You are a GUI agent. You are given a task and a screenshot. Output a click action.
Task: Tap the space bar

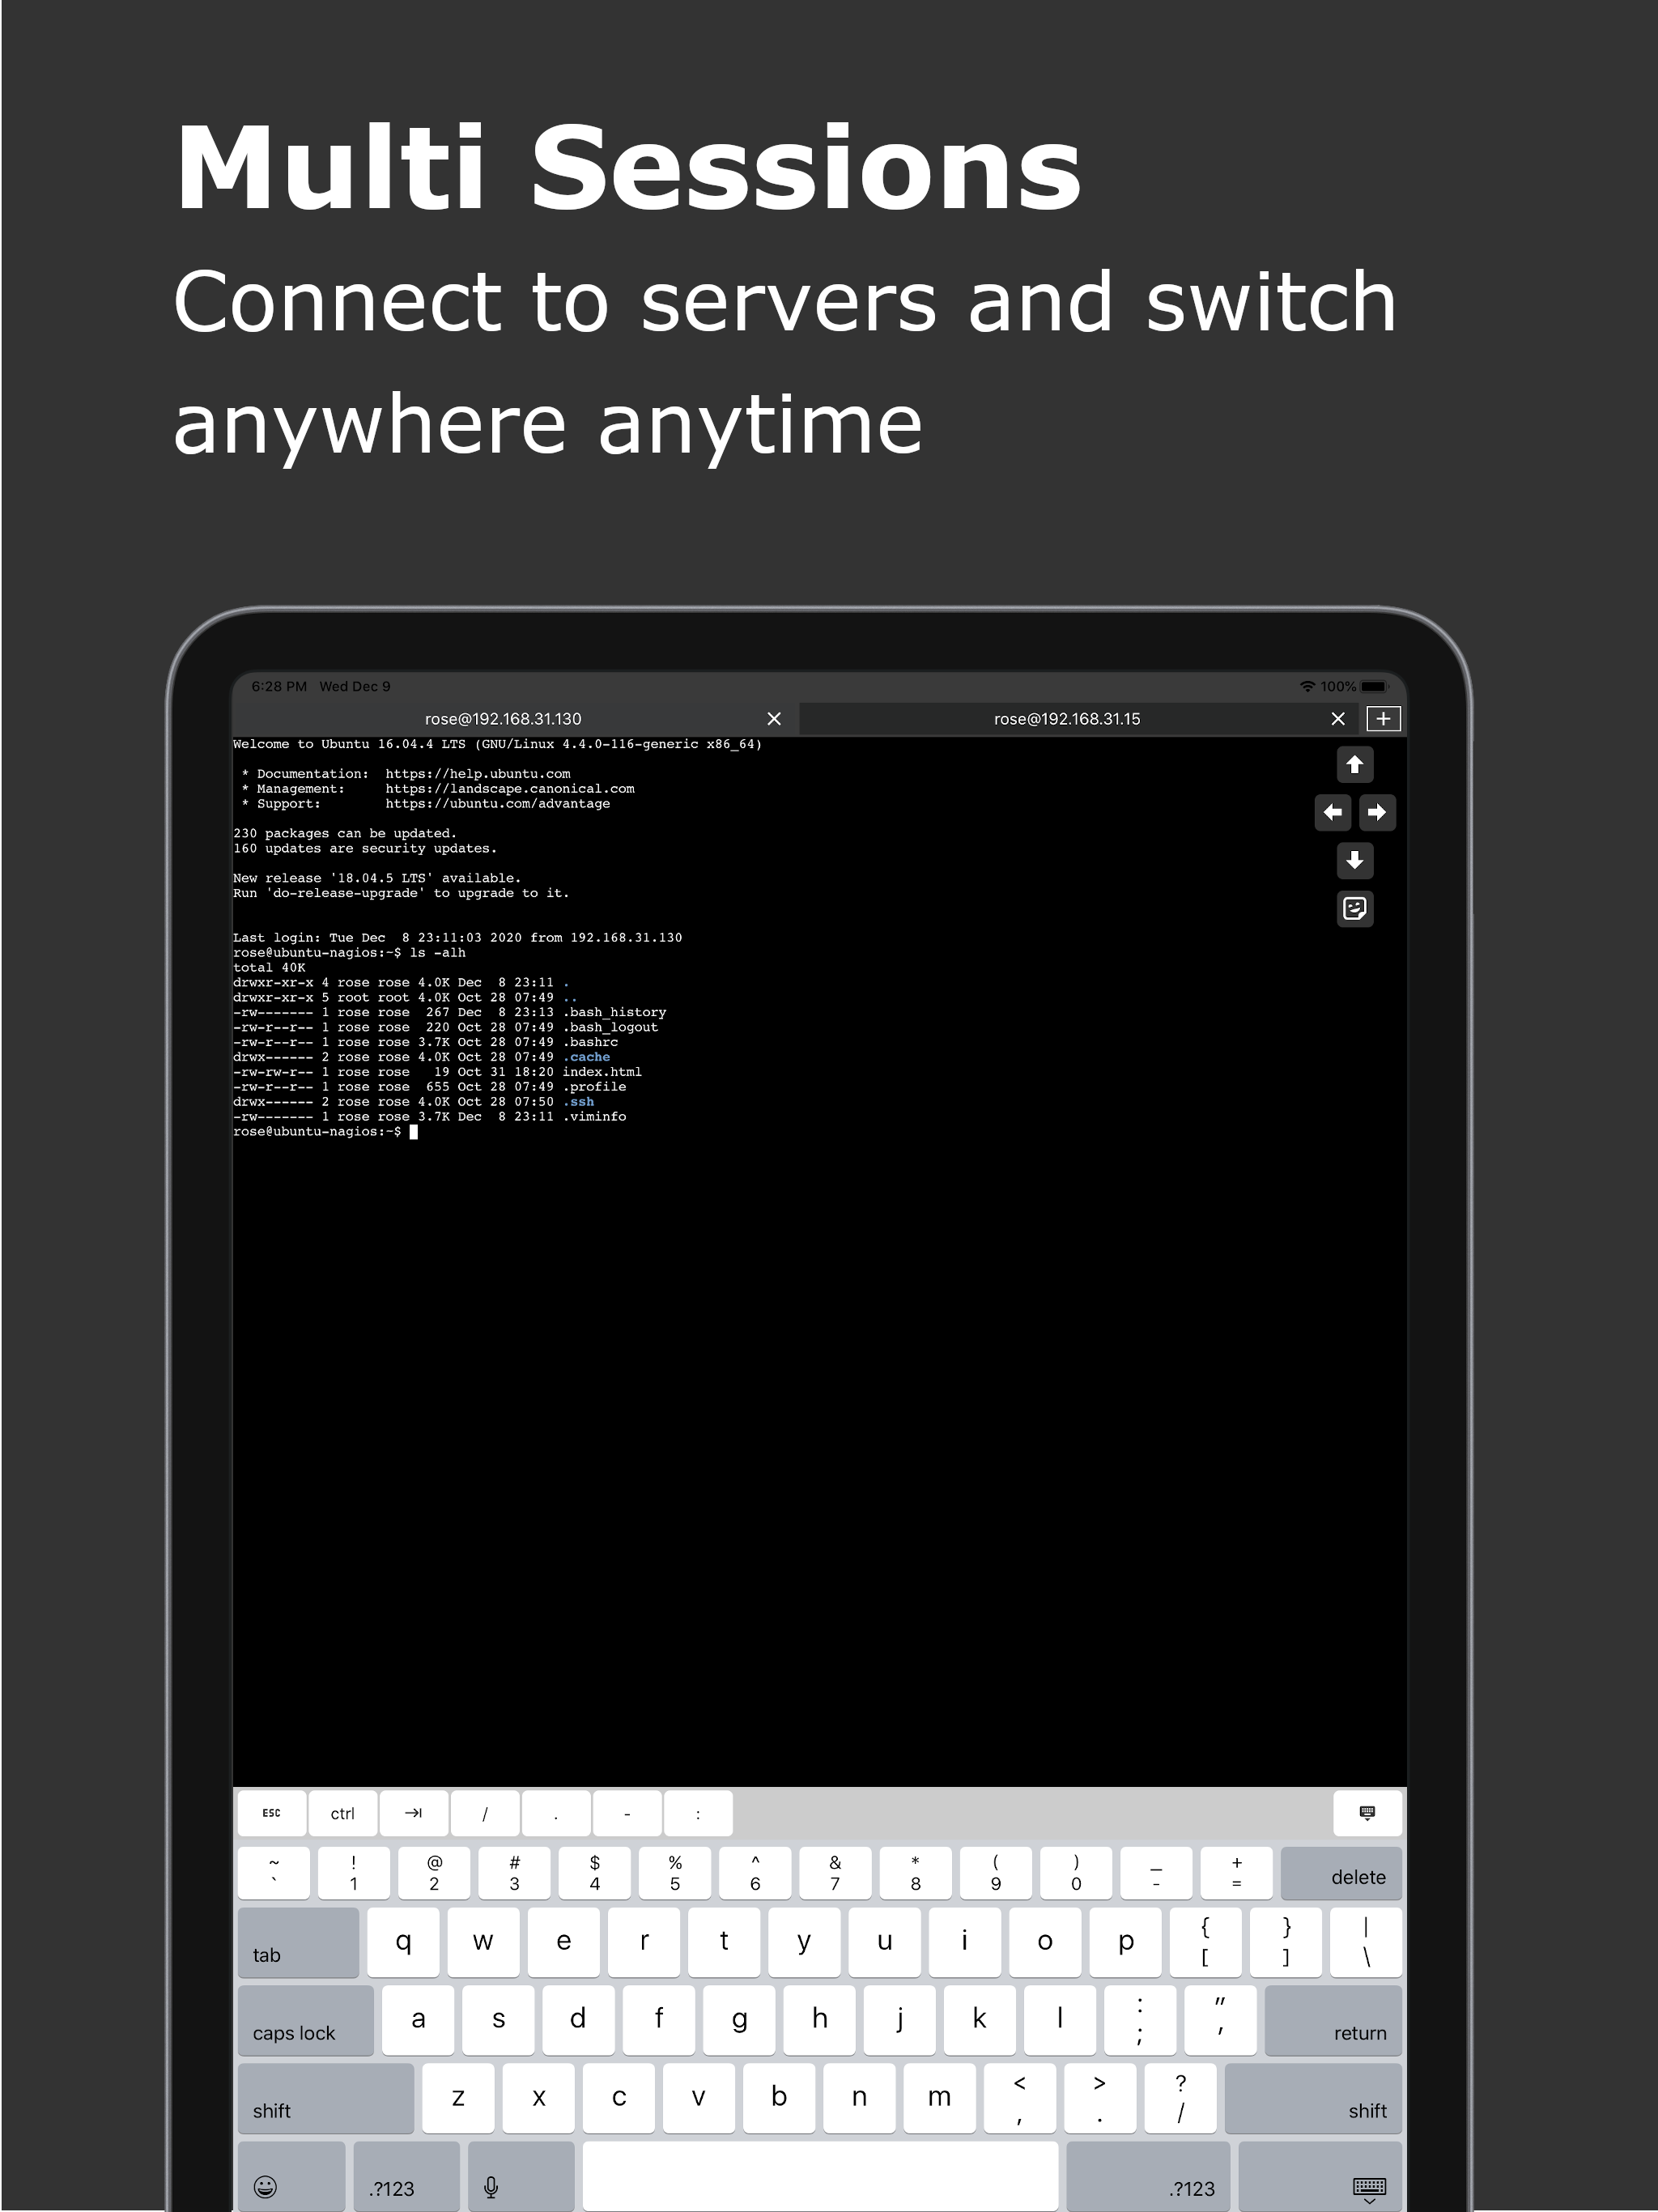coord(820,2176)
